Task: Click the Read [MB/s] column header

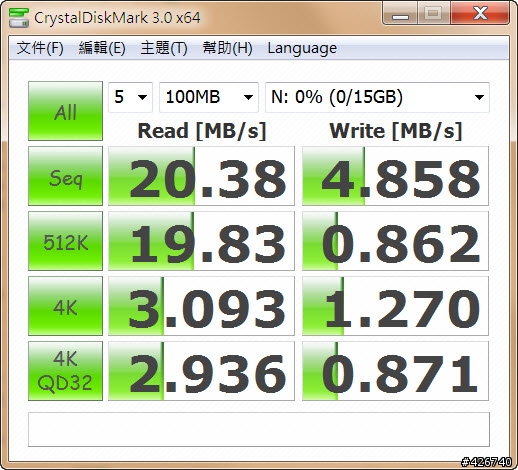Action: point(202,131)
